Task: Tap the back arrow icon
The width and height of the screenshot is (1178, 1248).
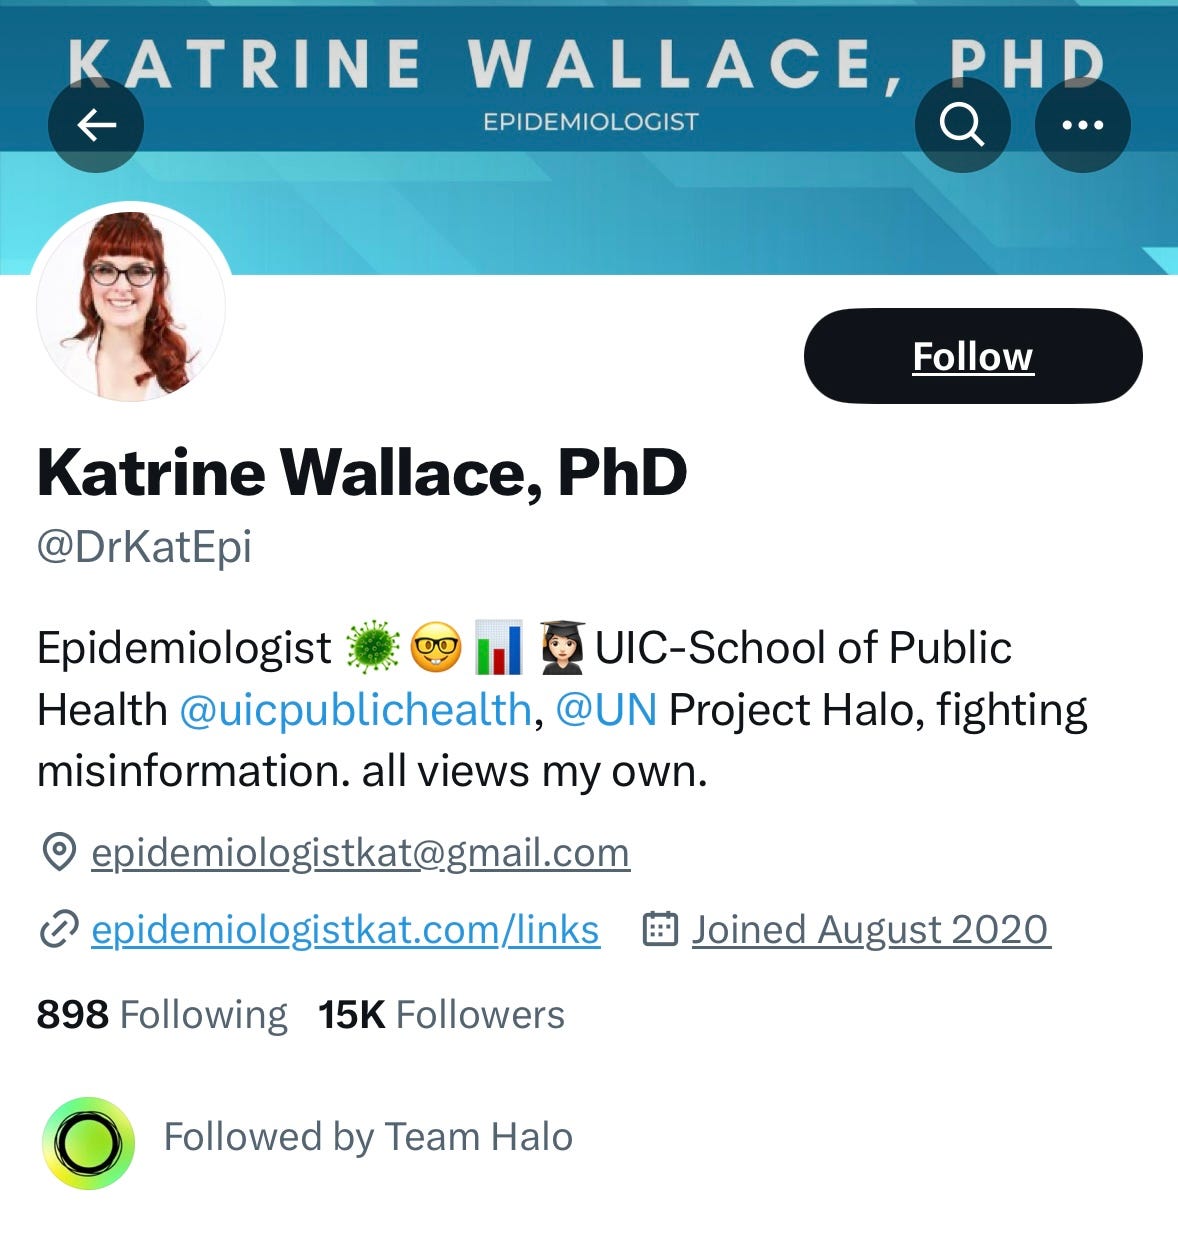Action: click(x=96, y=125)
